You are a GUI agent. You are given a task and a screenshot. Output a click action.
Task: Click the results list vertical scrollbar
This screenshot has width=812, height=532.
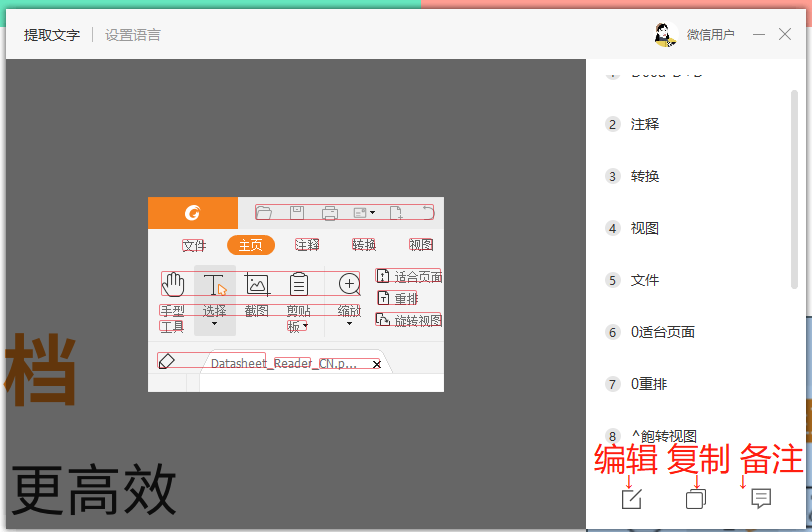tap(794, 189)
